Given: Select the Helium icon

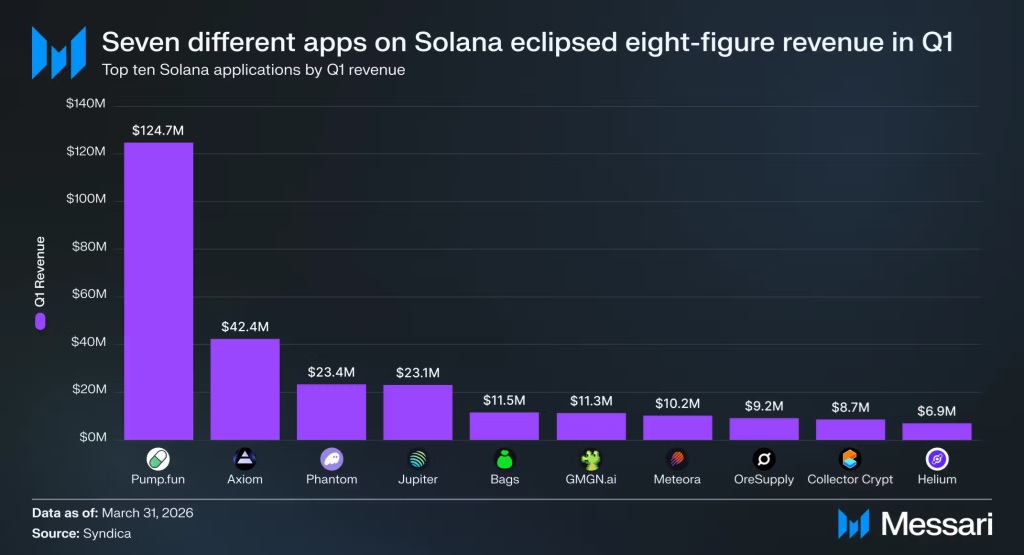Looking at the screenshot, I should (x=936, y=459).
